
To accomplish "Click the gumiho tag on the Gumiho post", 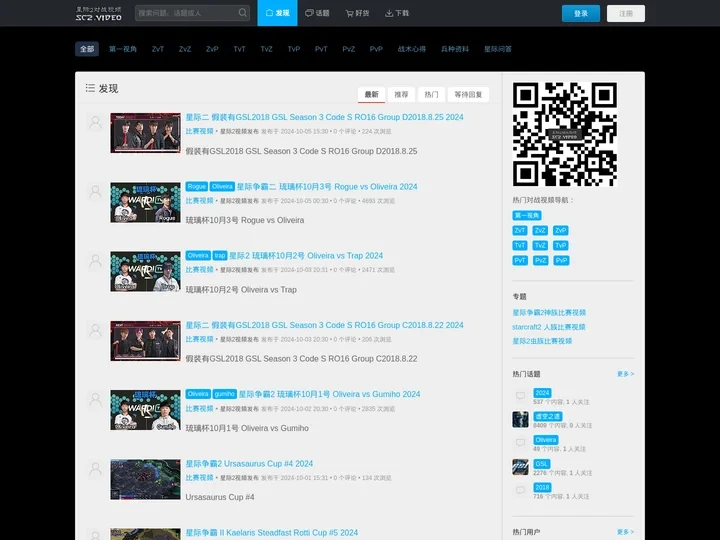I will coord(225,394).
